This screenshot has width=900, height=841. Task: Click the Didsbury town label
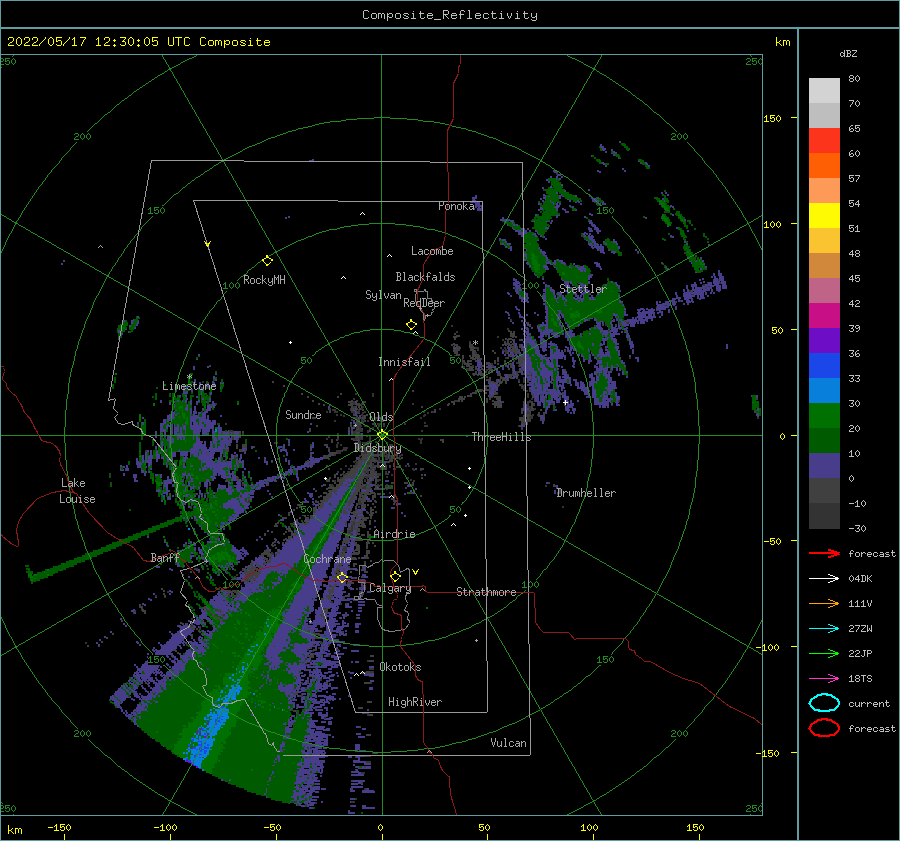[377, 448]
